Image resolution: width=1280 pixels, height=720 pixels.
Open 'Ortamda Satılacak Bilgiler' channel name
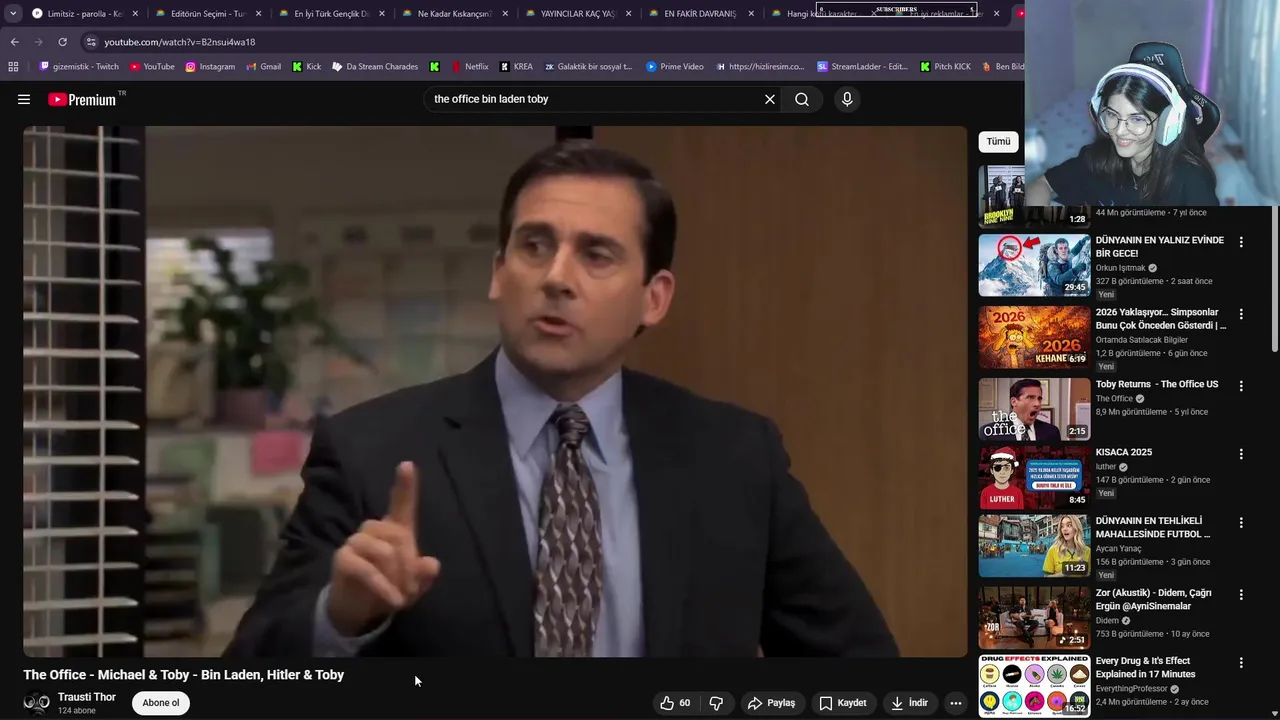pos(1142,340)
